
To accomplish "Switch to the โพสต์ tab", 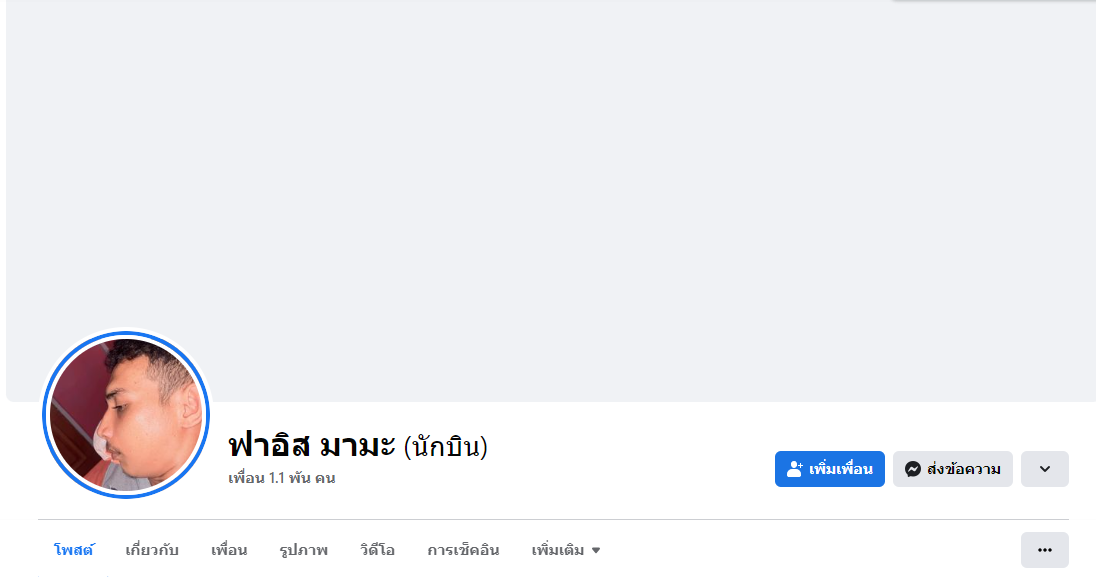I will (x=74, y=550).
